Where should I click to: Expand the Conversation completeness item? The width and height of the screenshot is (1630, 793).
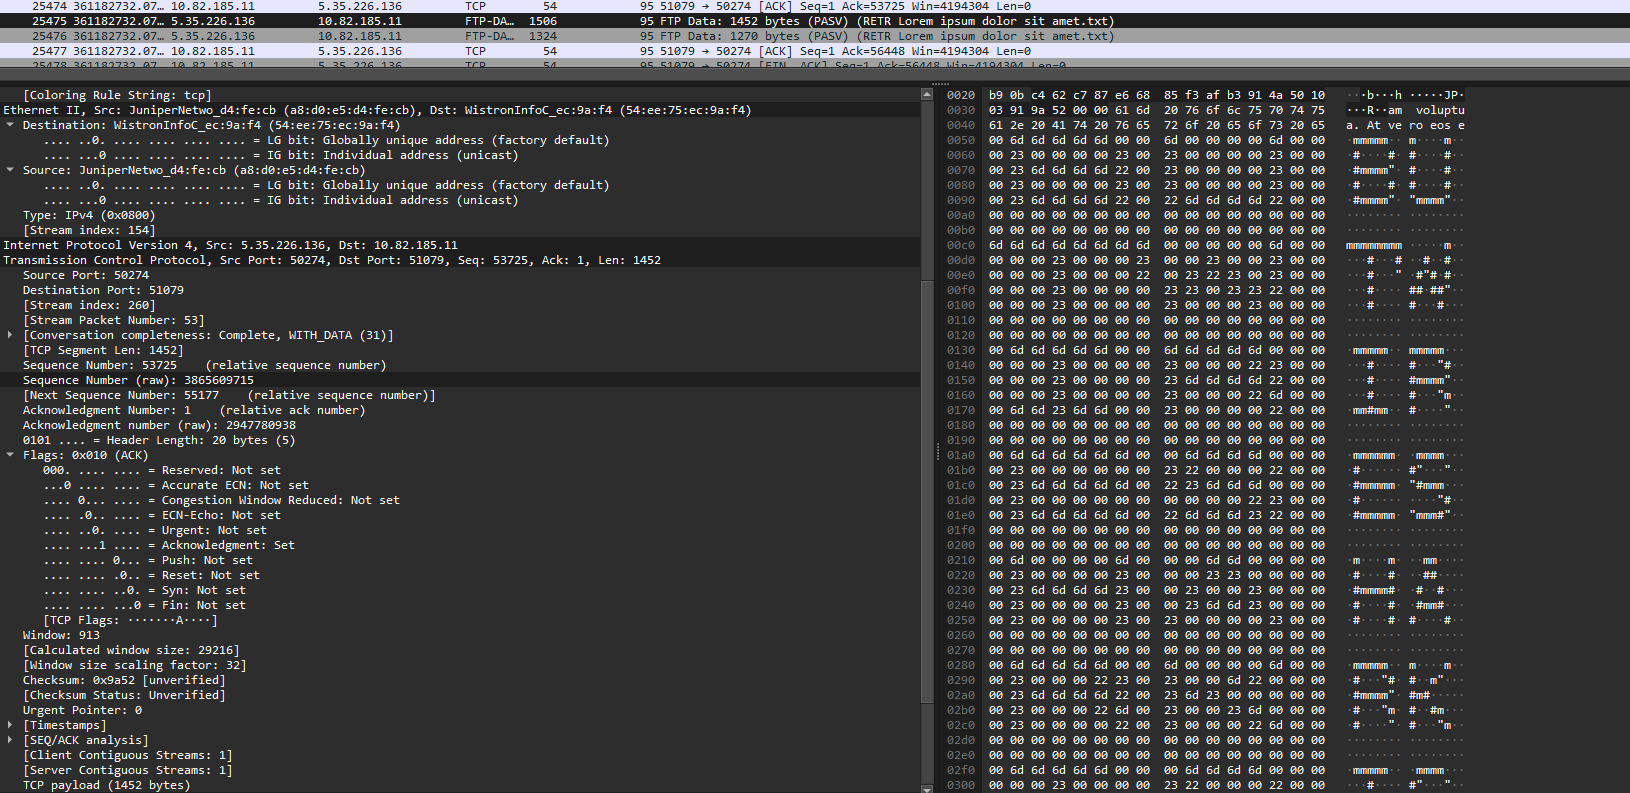click(10, 335)
